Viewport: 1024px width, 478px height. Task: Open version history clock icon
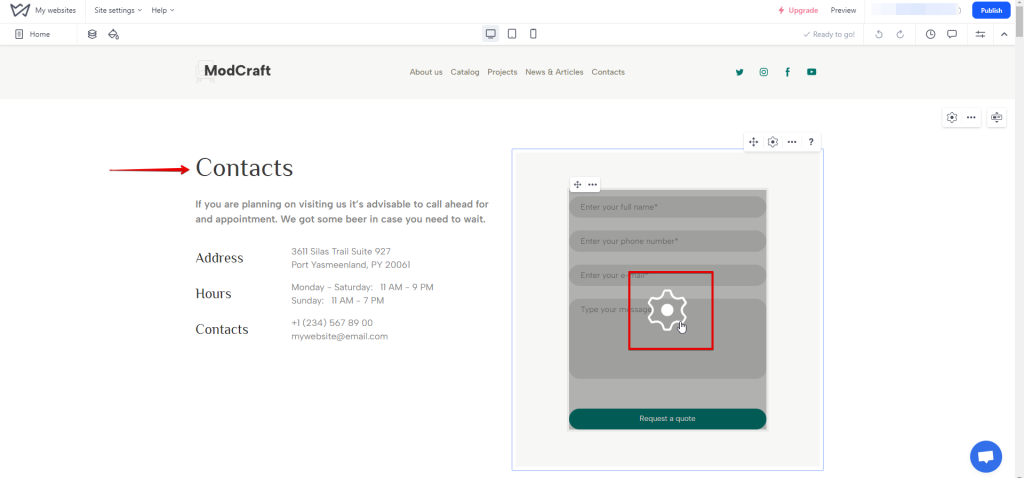click(x=930, y=34)
